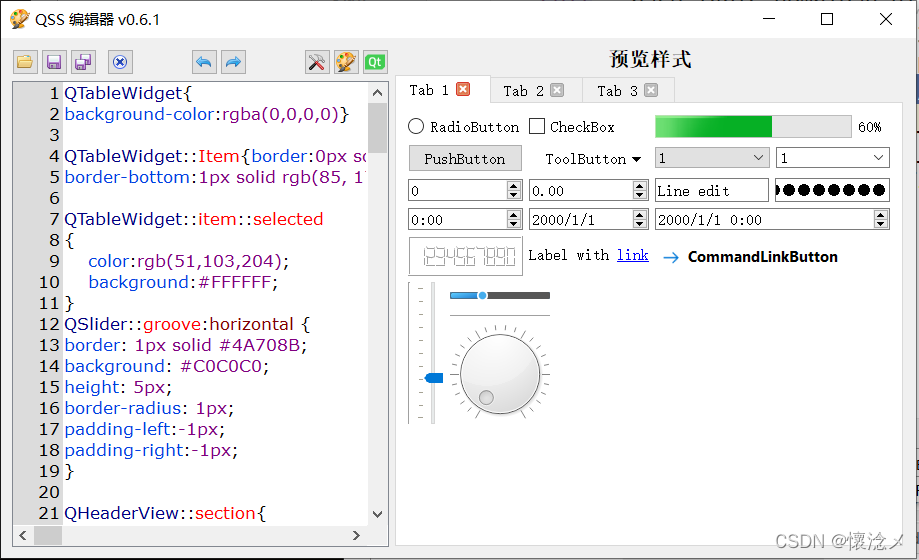Image resolution: width=919 pixels, height=560 pixels.
Task: Close the file with the blue X circle icon
Action: (120, 62)
